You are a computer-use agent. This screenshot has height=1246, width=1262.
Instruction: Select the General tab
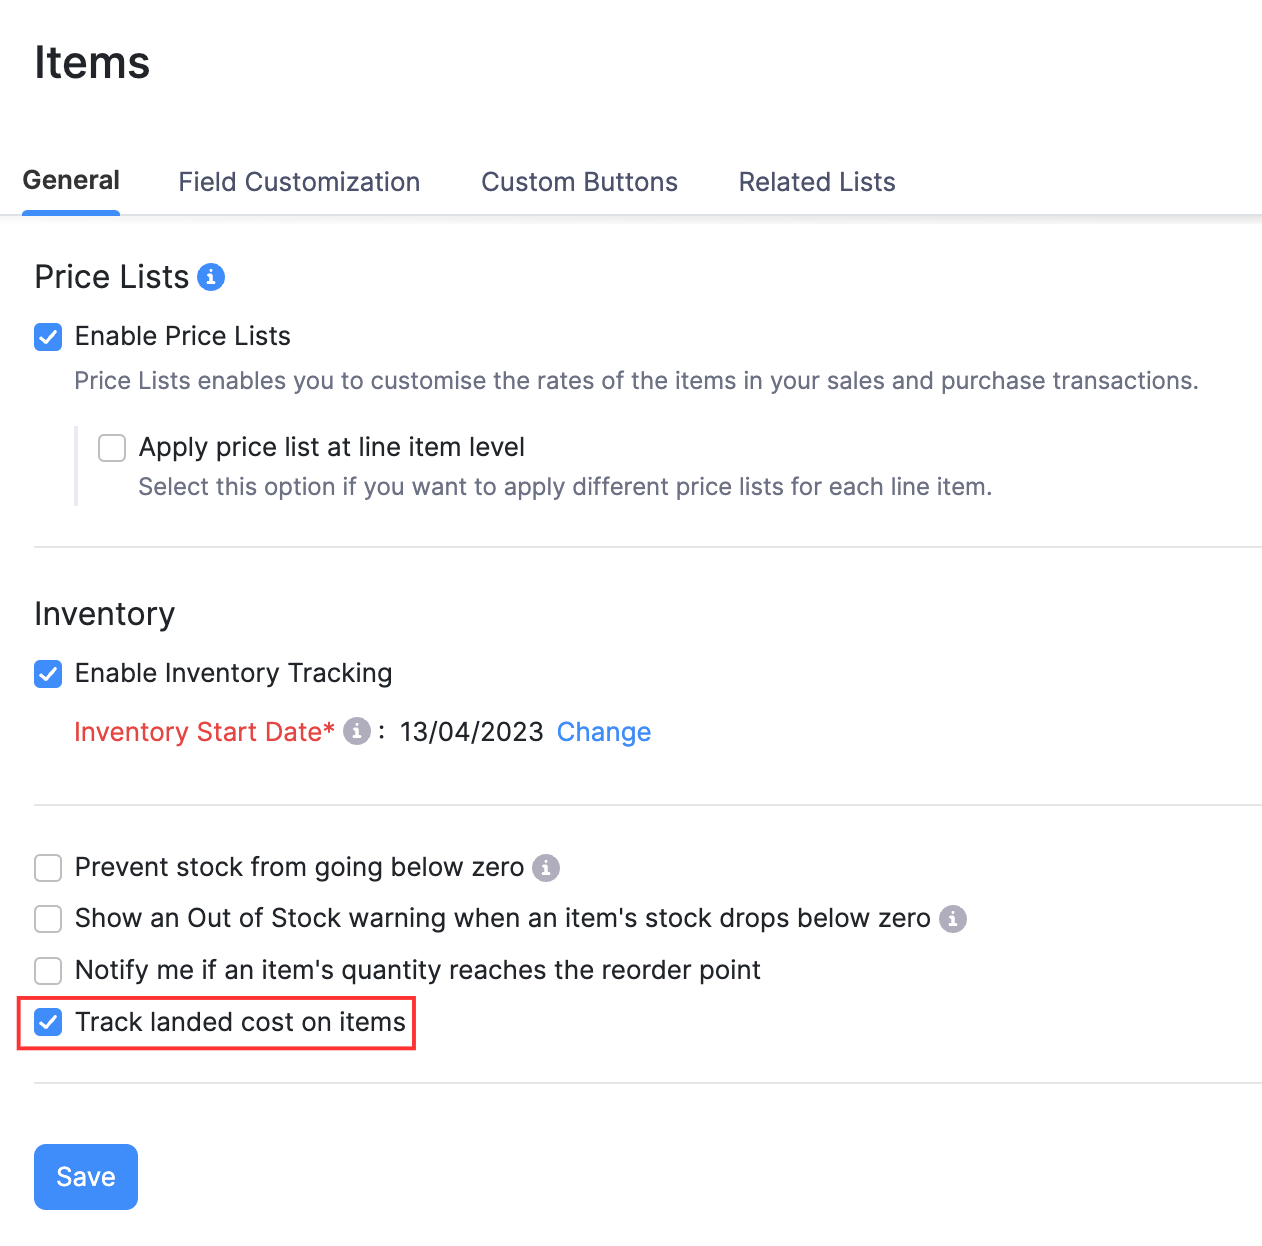71,181
